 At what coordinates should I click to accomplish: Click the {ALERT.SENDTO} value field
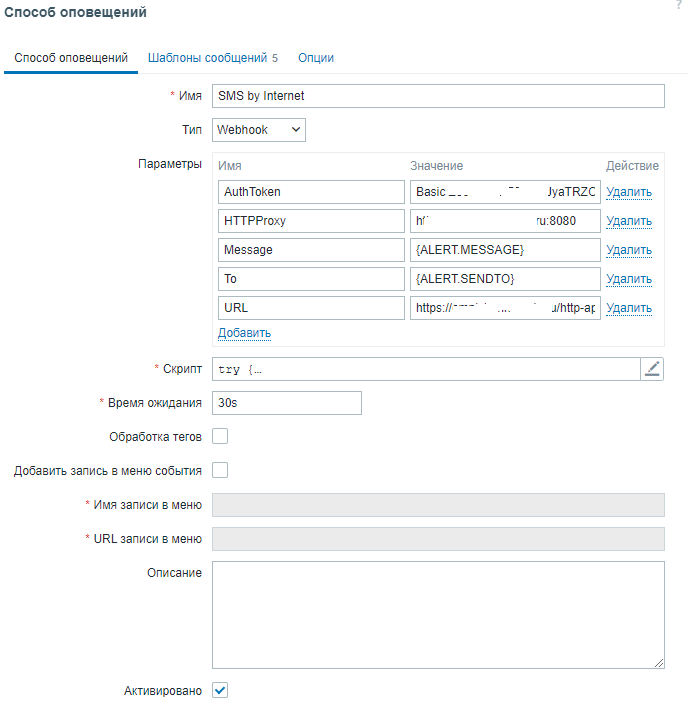[x=505, y=279]
